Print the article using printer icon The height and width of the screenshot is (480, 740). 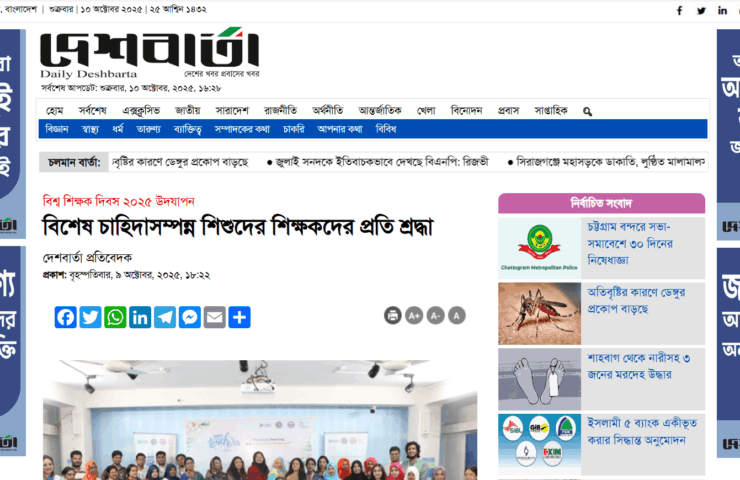point(393,315)
